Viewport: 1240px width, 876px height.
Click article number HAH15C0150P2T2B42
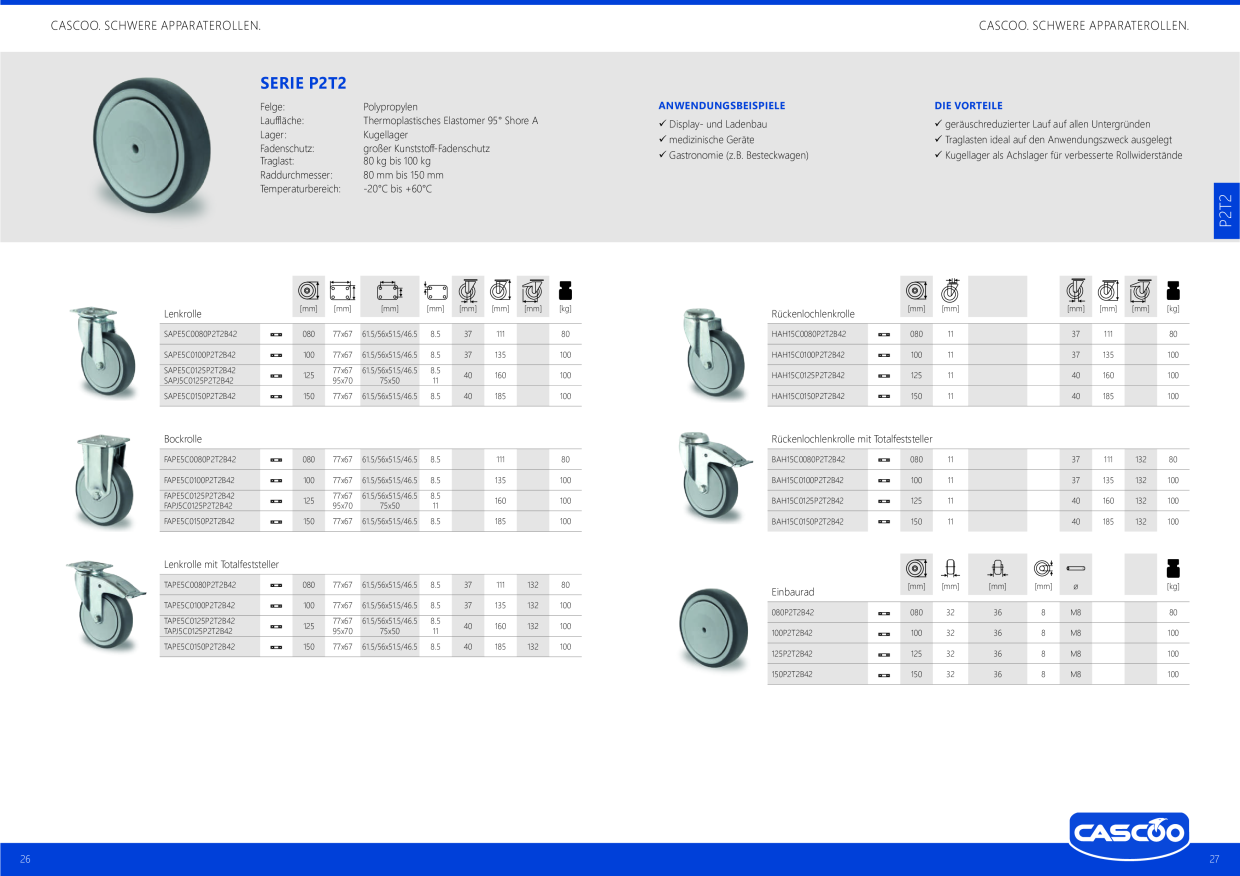[808, 396]
